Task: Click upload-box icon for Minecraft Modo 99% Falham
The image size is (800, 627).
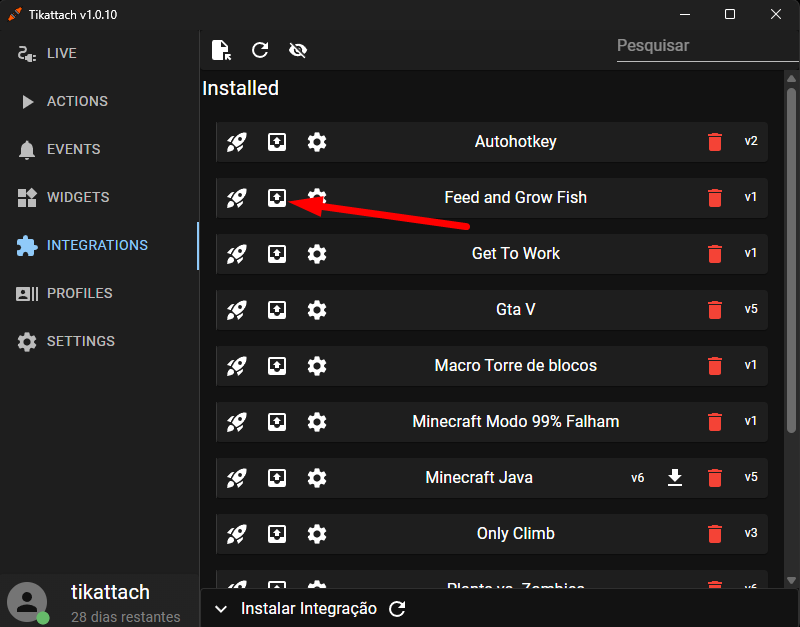Action: tap(277, 422)
